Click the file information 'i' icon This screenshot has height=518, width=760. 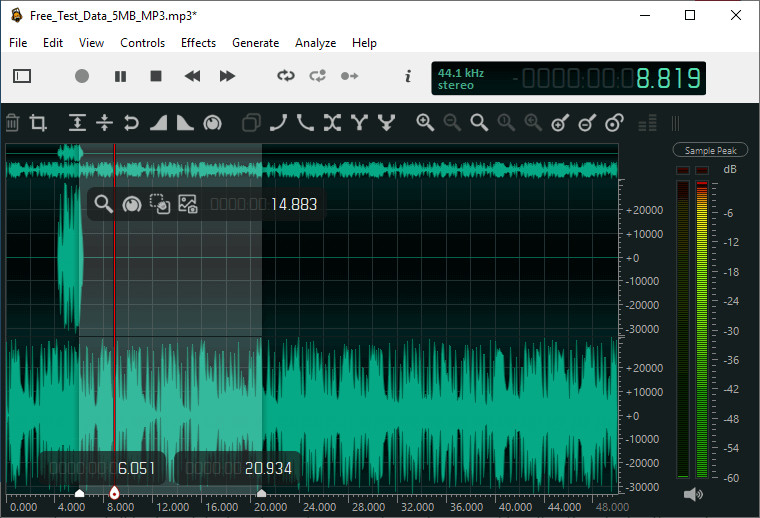point(408,76)
